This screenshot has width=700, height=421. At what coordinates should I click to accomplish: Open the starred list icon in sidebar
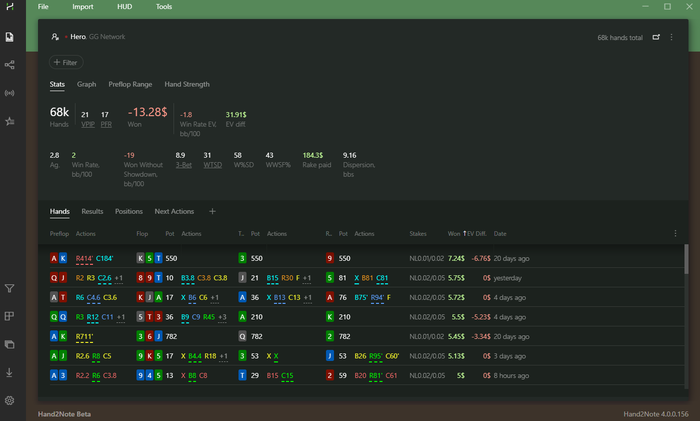point(9,121)
